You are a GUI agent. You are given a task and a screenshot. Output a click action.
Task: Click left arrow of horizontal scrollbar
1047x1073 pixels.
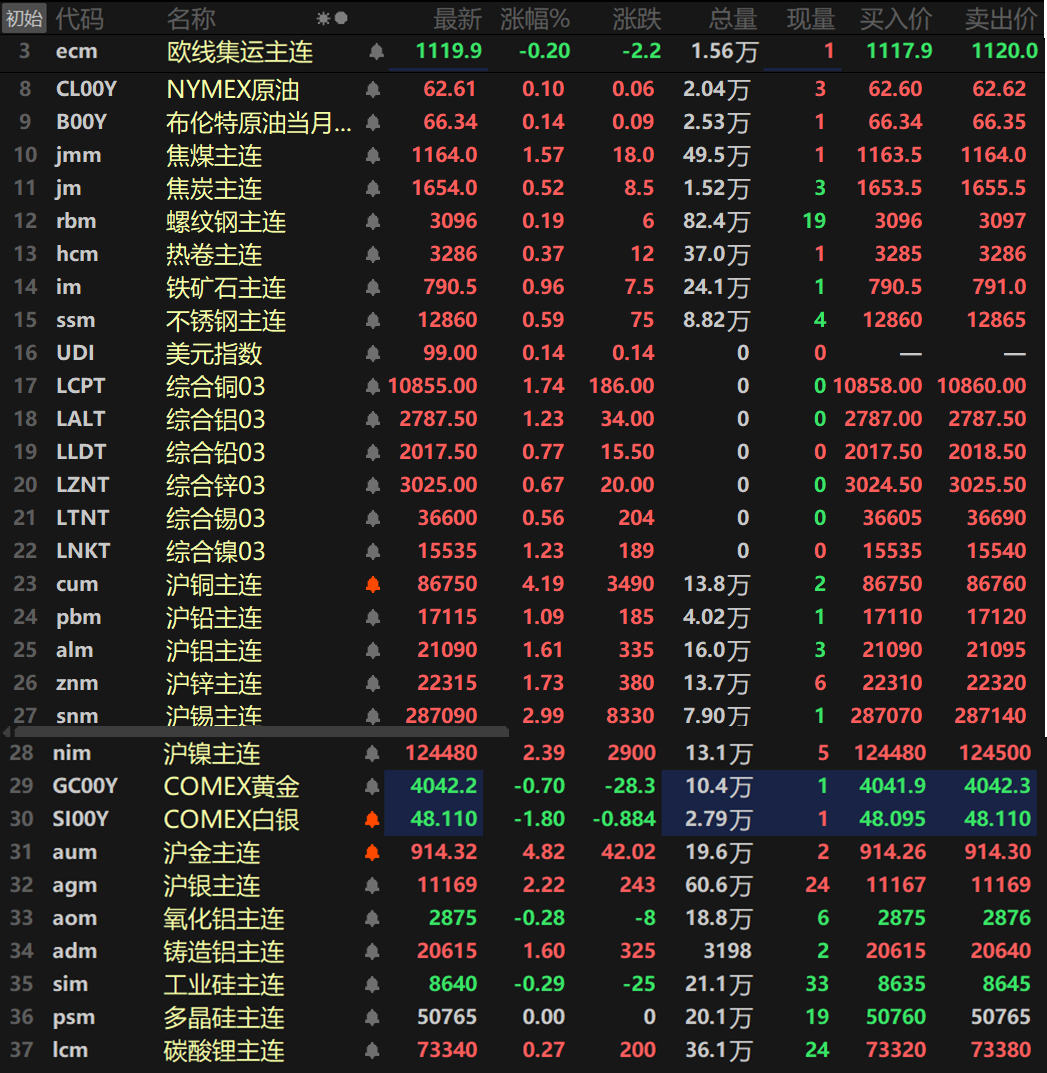pos(7,732)
